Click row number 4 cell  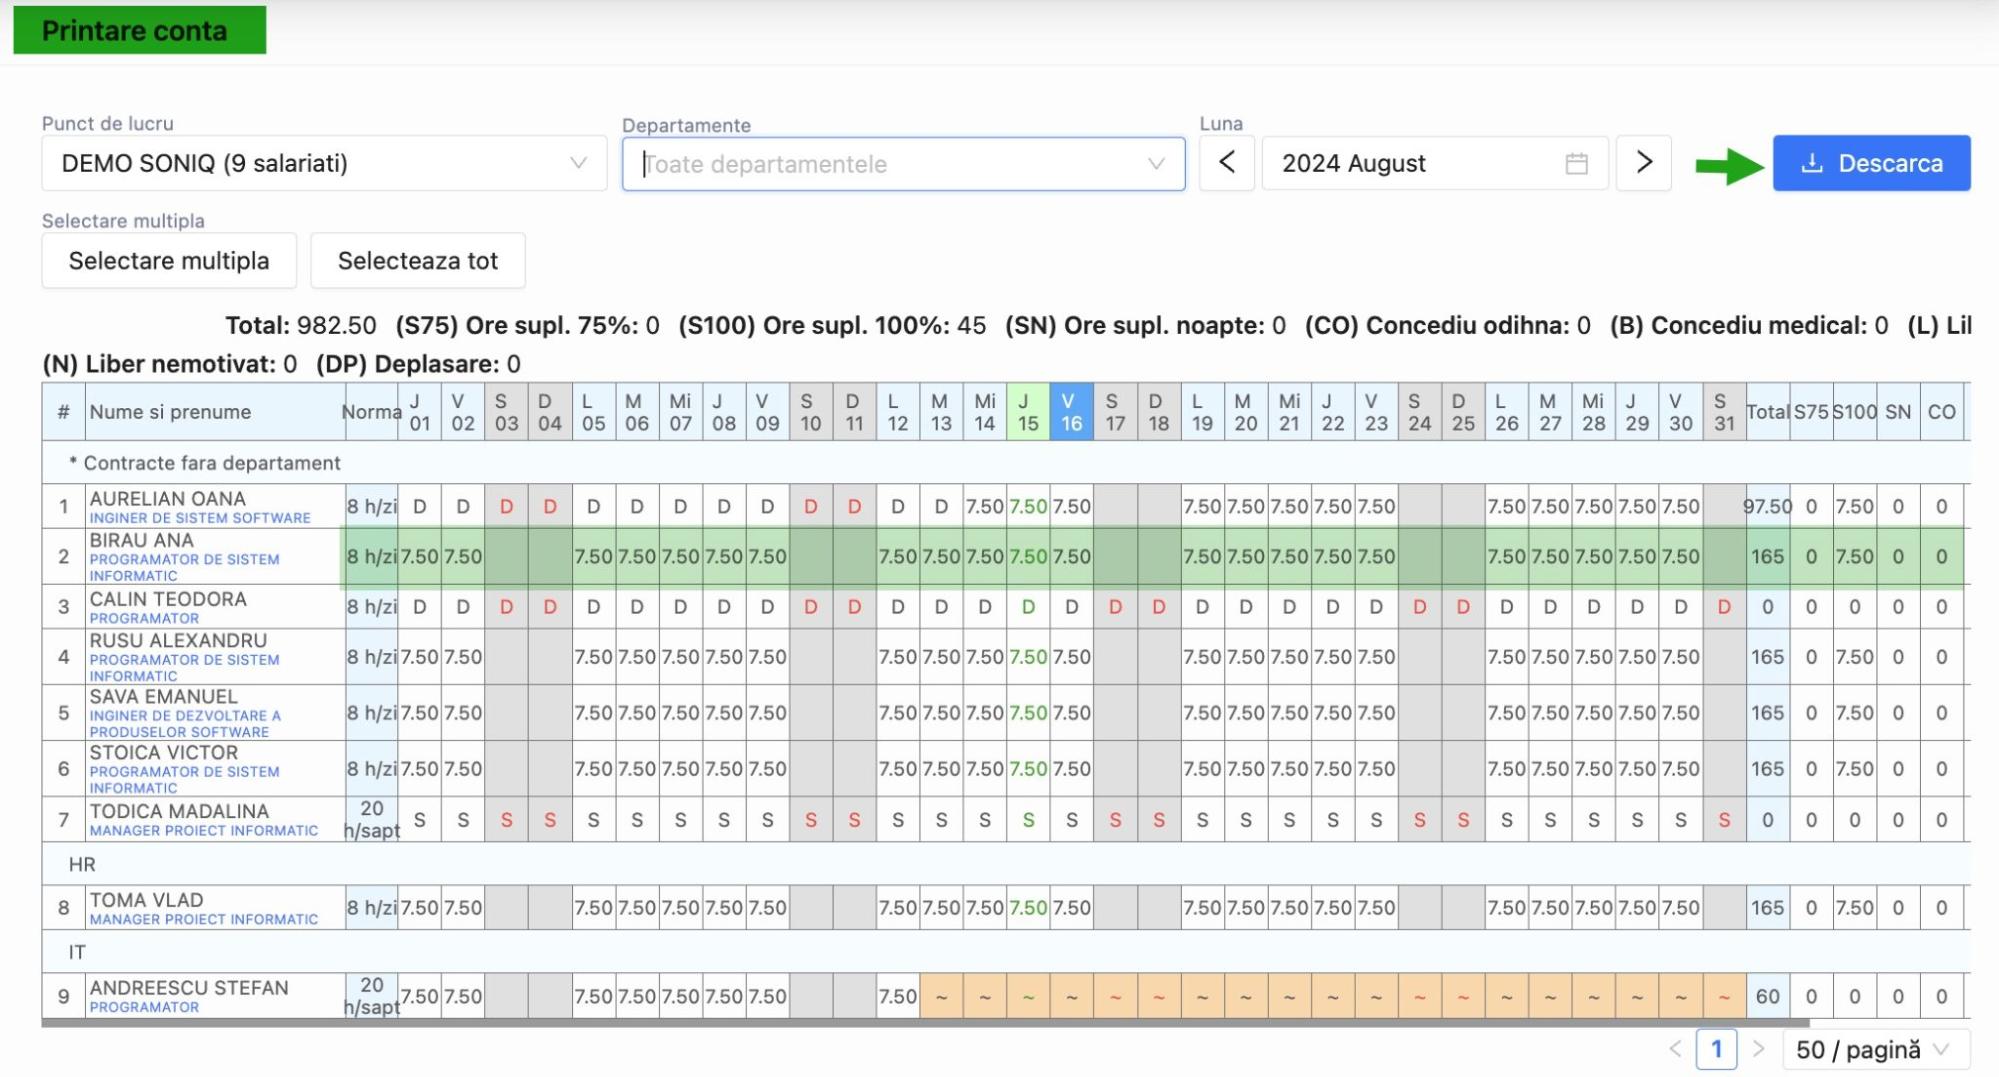pyautogui.click(x=63, y=657)
